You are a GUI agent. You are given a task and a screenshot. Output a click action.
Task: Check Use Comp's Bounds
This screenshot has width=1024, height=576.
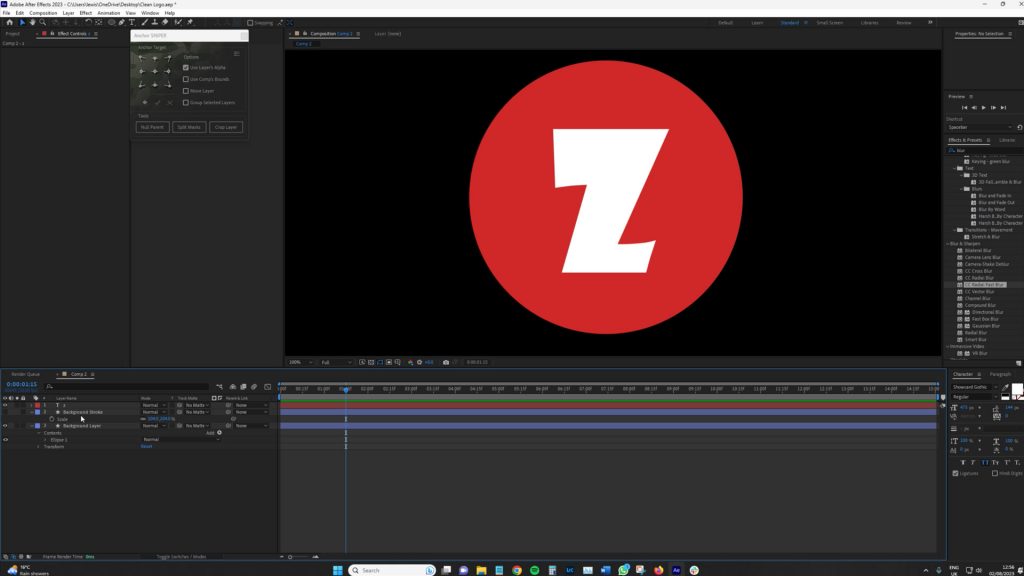tap(185, 79)
